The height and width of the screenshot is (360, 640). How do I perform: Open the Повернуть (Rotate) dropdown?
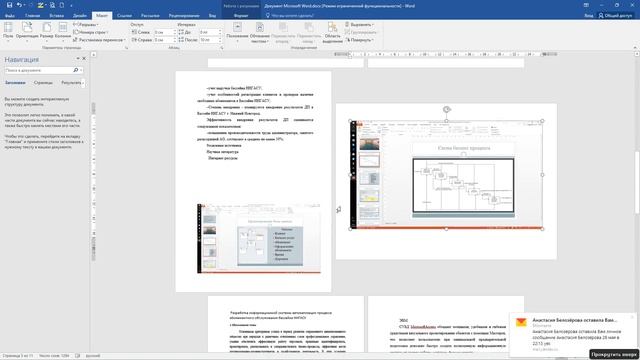(x=359, y=40)
